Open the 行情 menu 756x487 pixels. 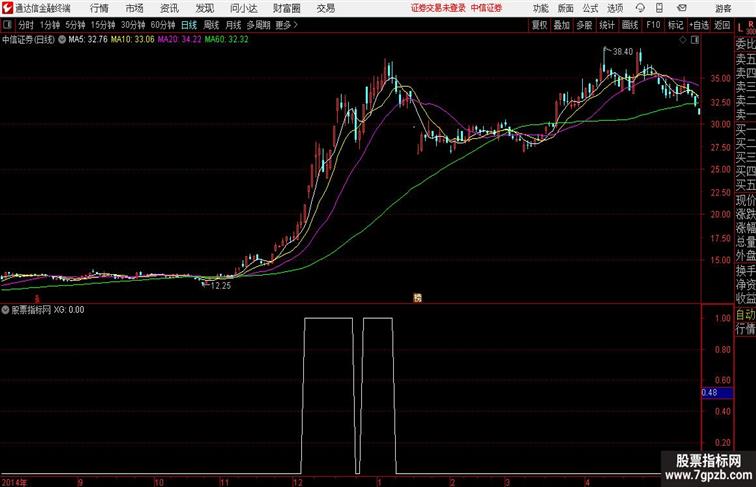(99, 8)
